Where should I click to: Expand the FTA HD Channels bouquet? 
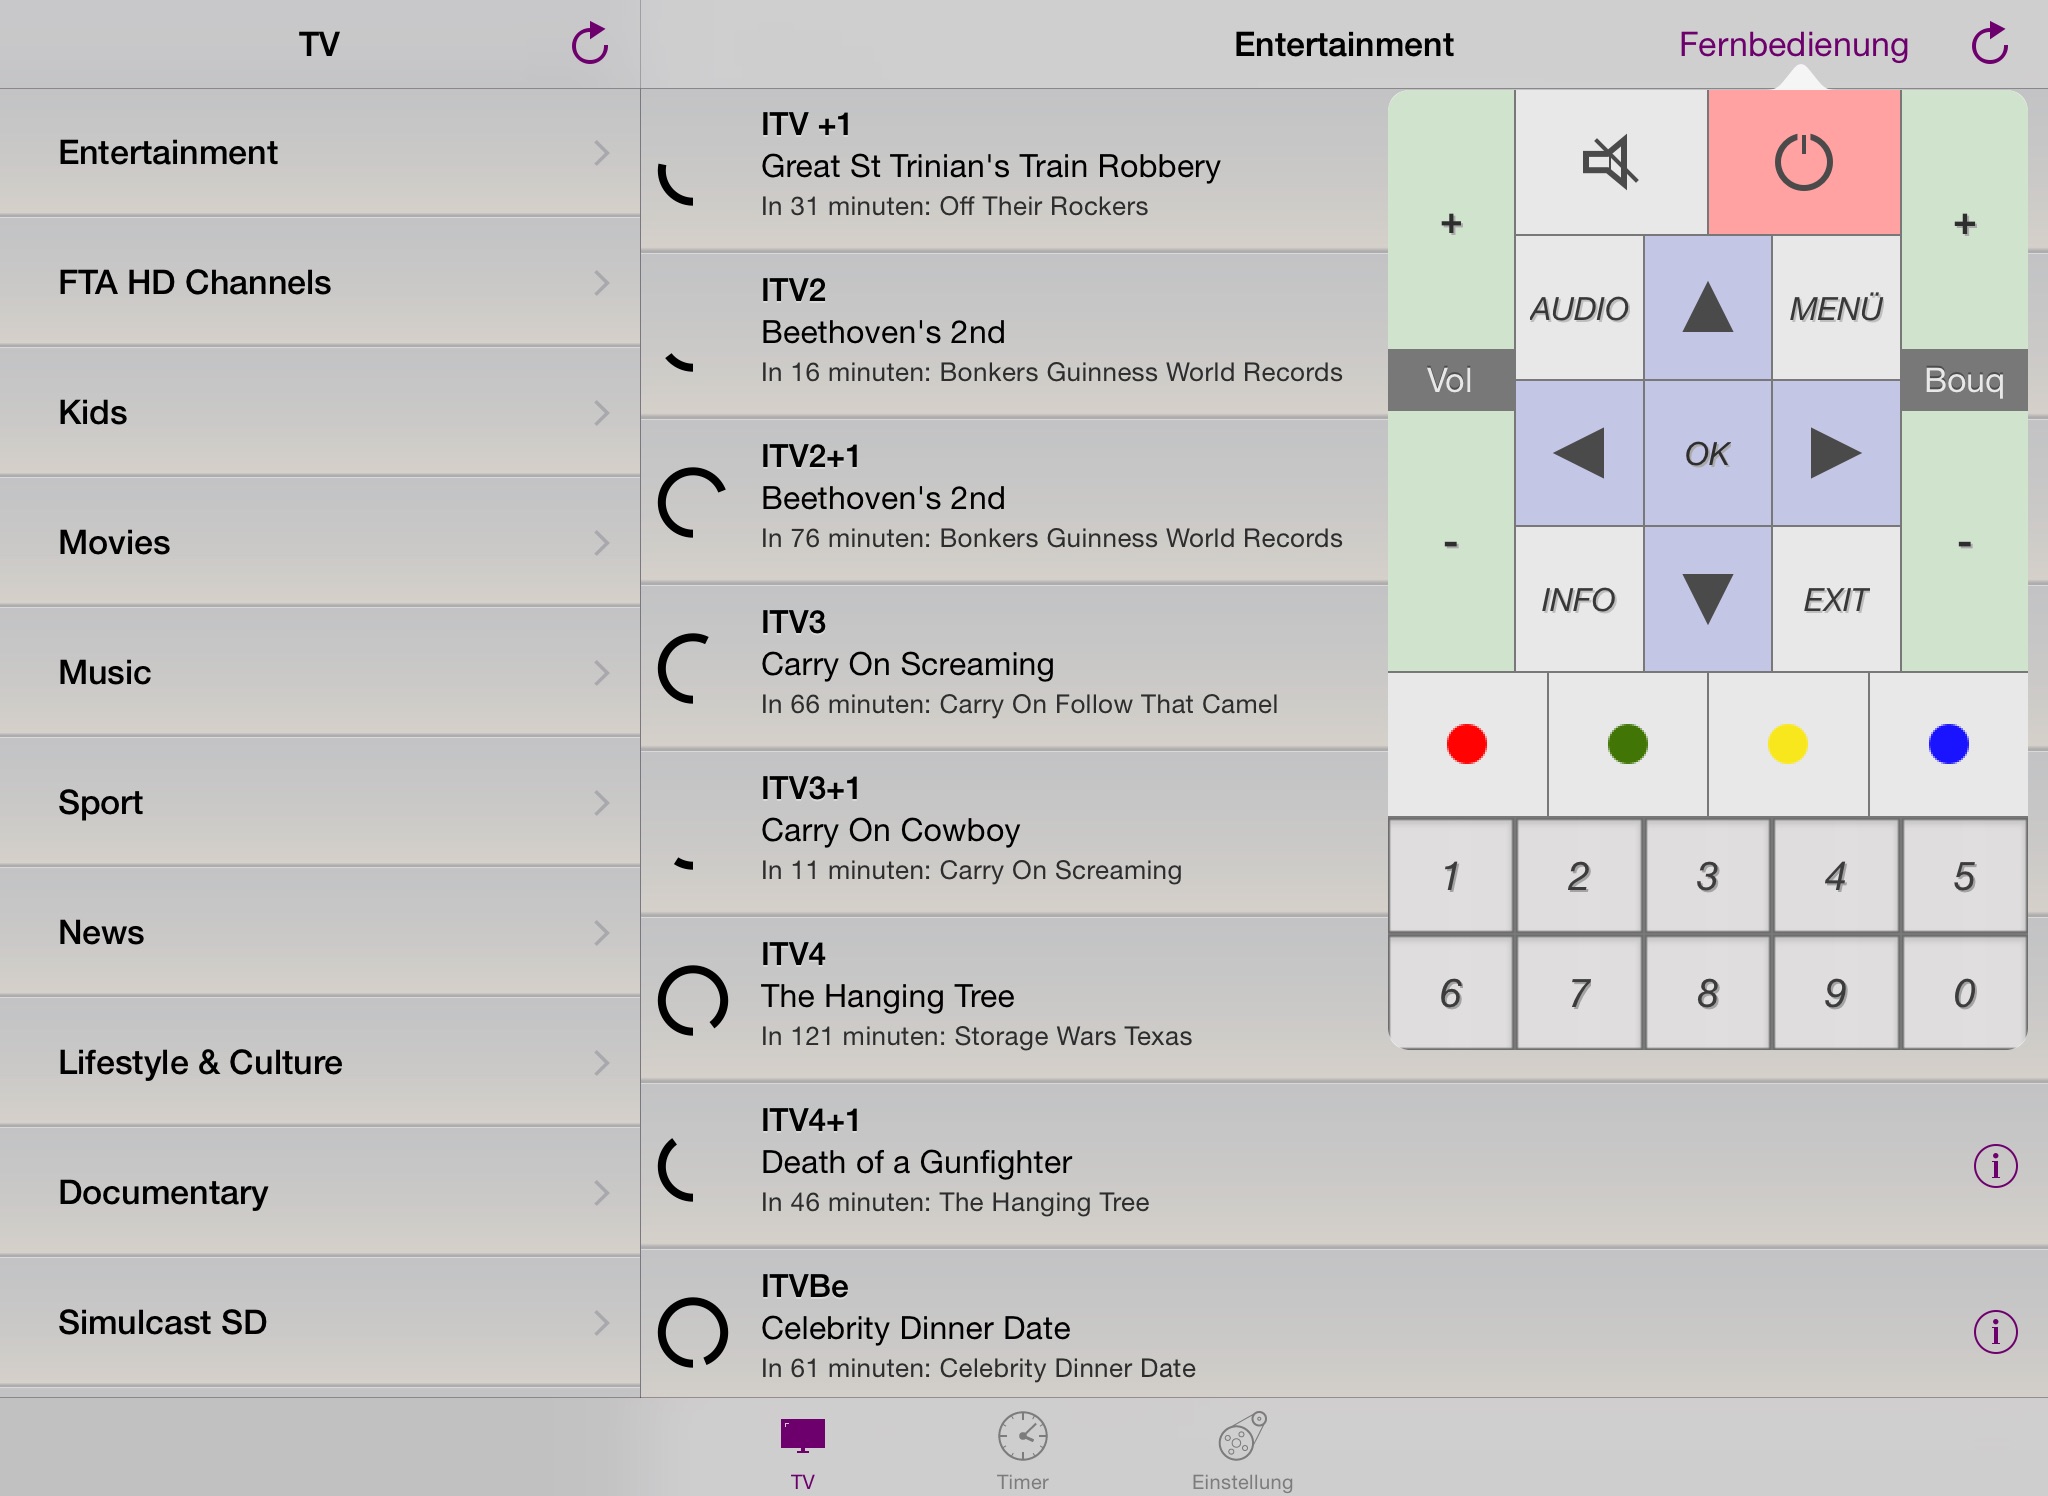tap(320, 282)
